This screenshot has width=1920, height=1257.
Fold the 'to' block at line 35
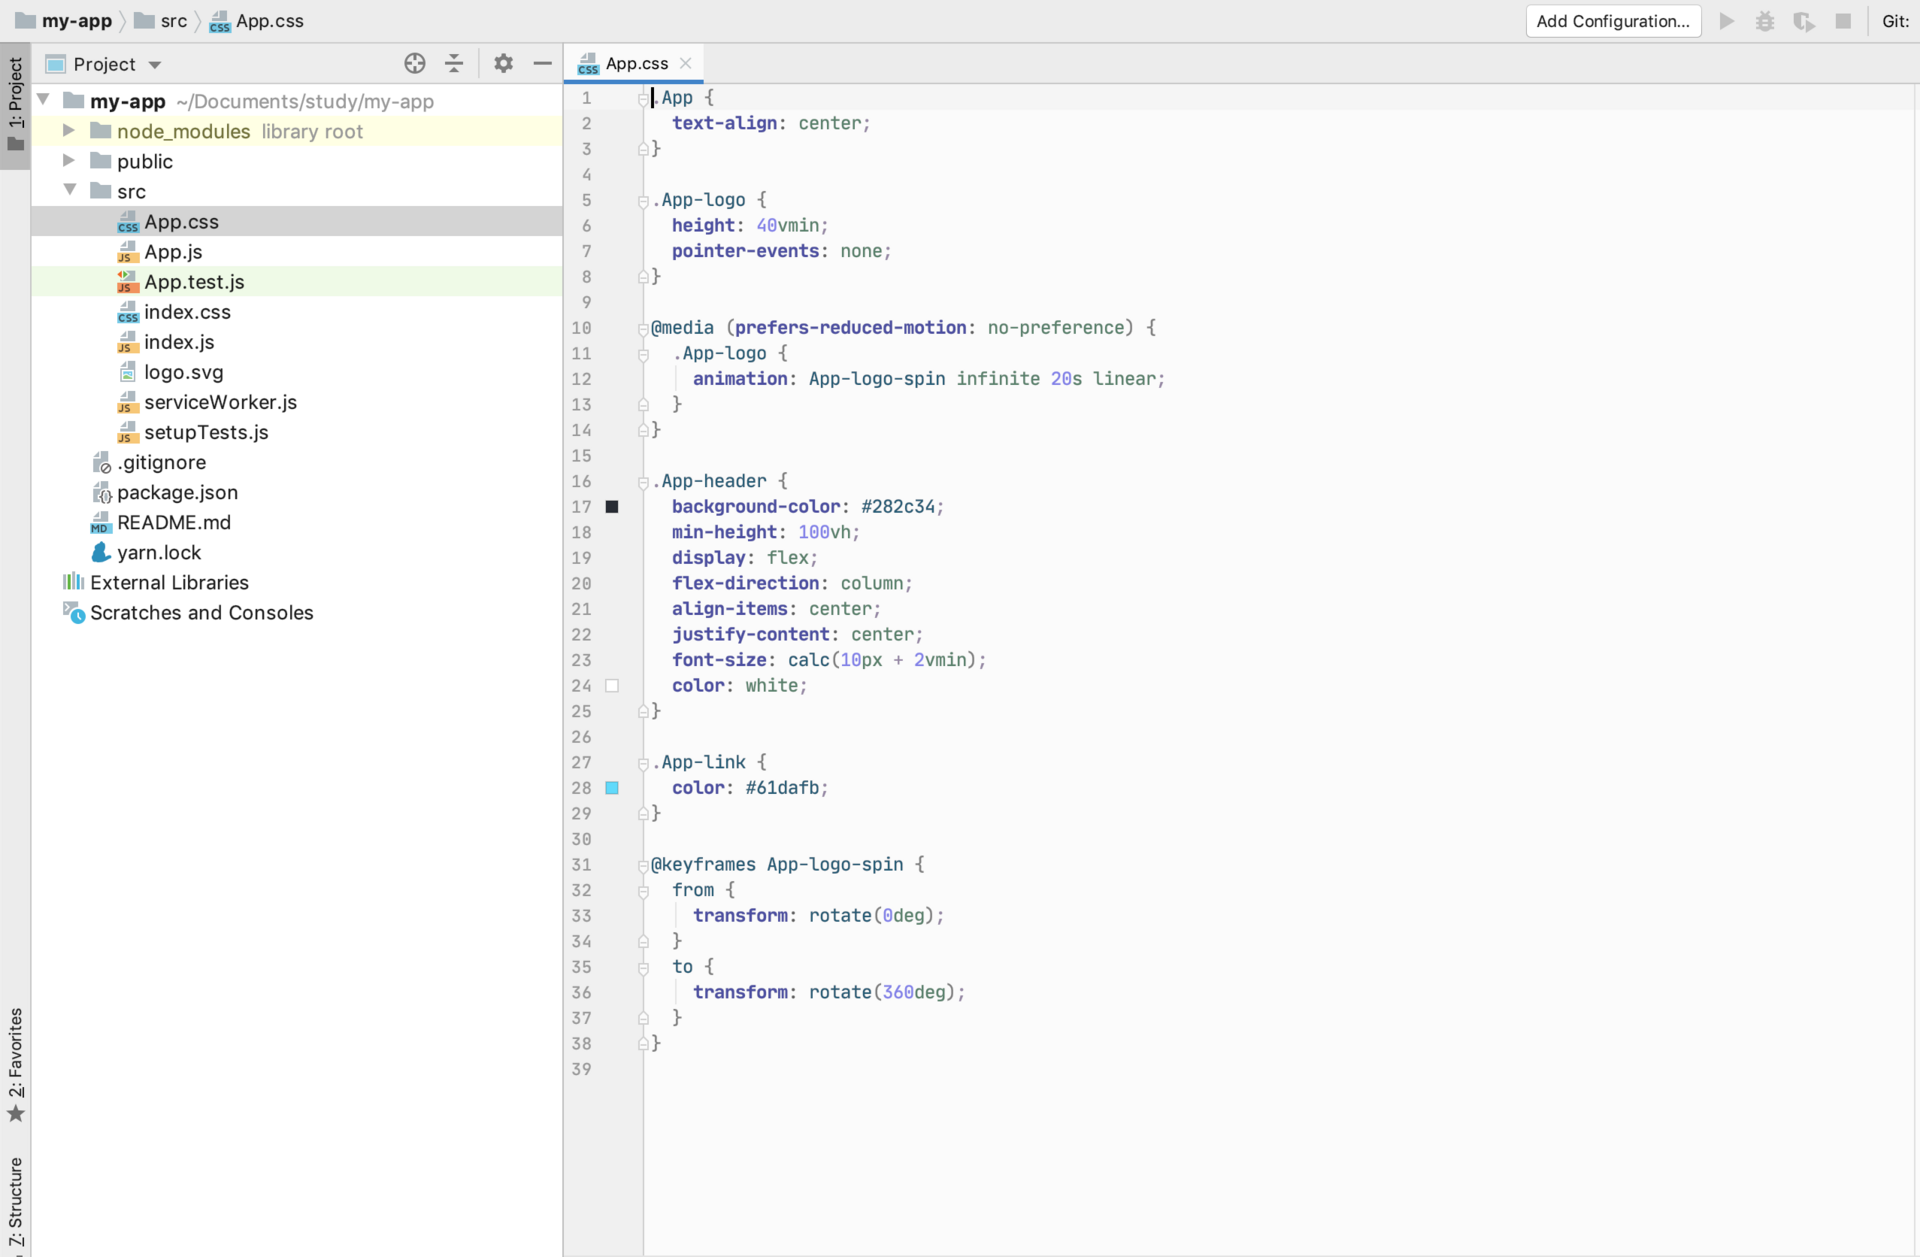coord(643,968)
